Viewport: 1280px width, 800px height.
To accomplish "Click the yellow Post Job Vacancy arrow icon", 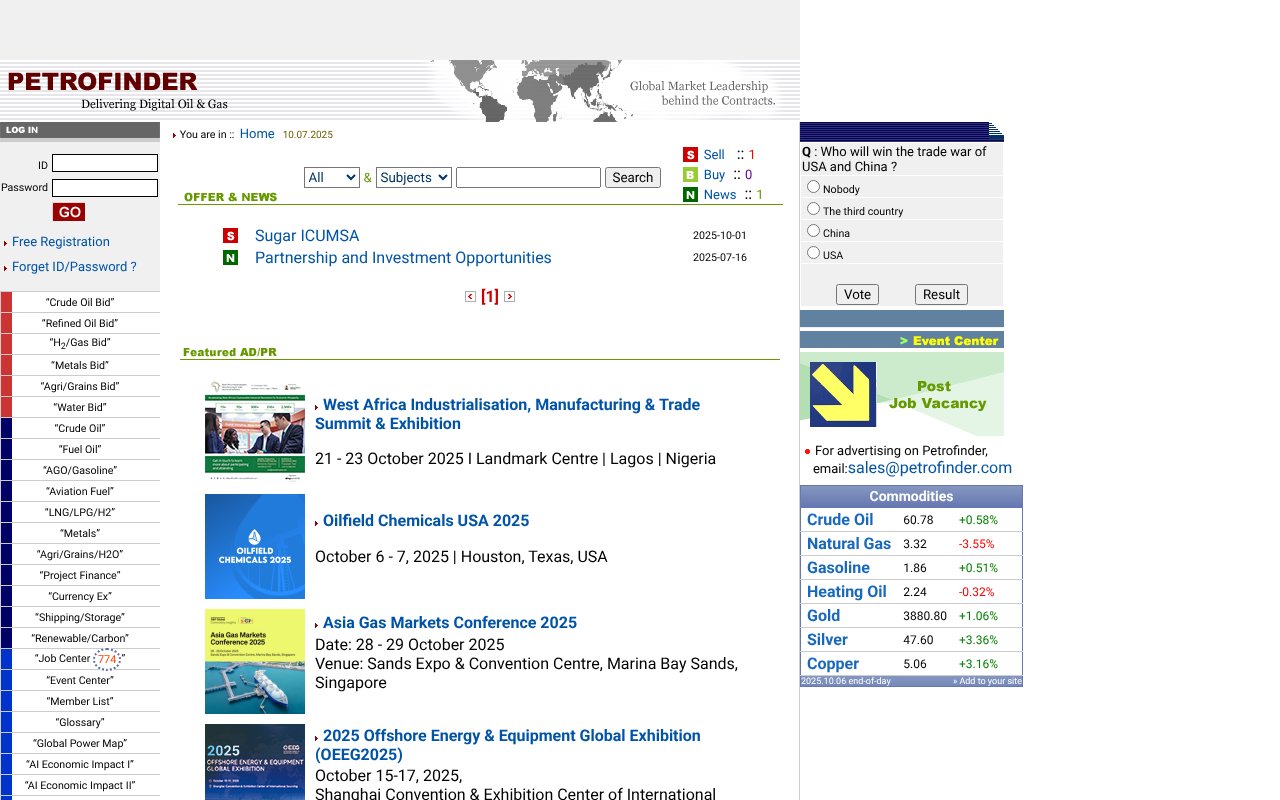I will point(842,392).
